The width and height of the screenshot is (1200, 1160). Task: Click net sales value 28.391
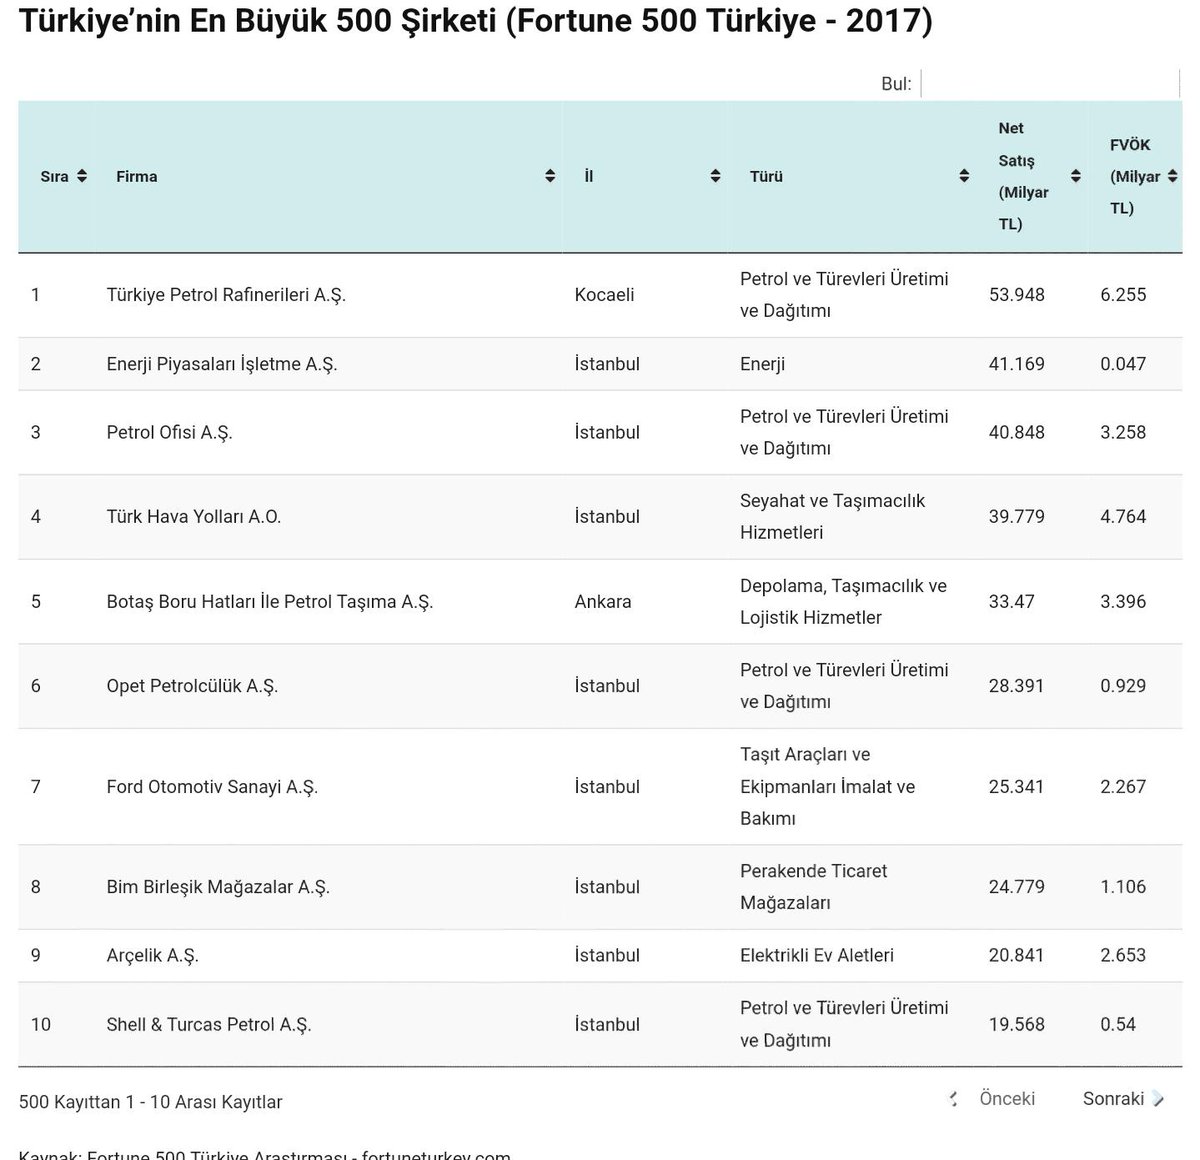(x=1017, y=686)
